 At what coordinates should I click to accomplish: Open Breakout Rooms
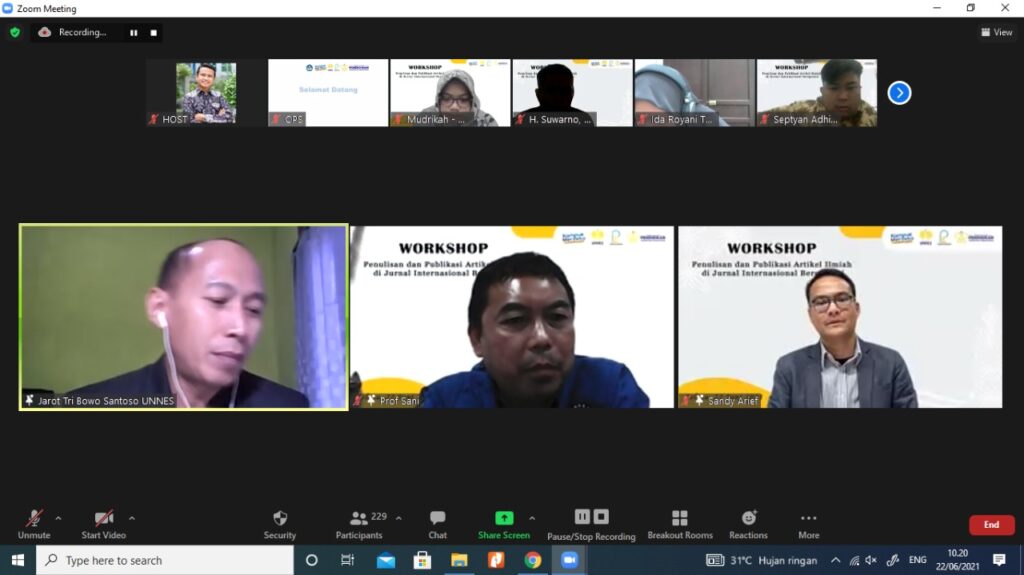(x=679, y=523)
